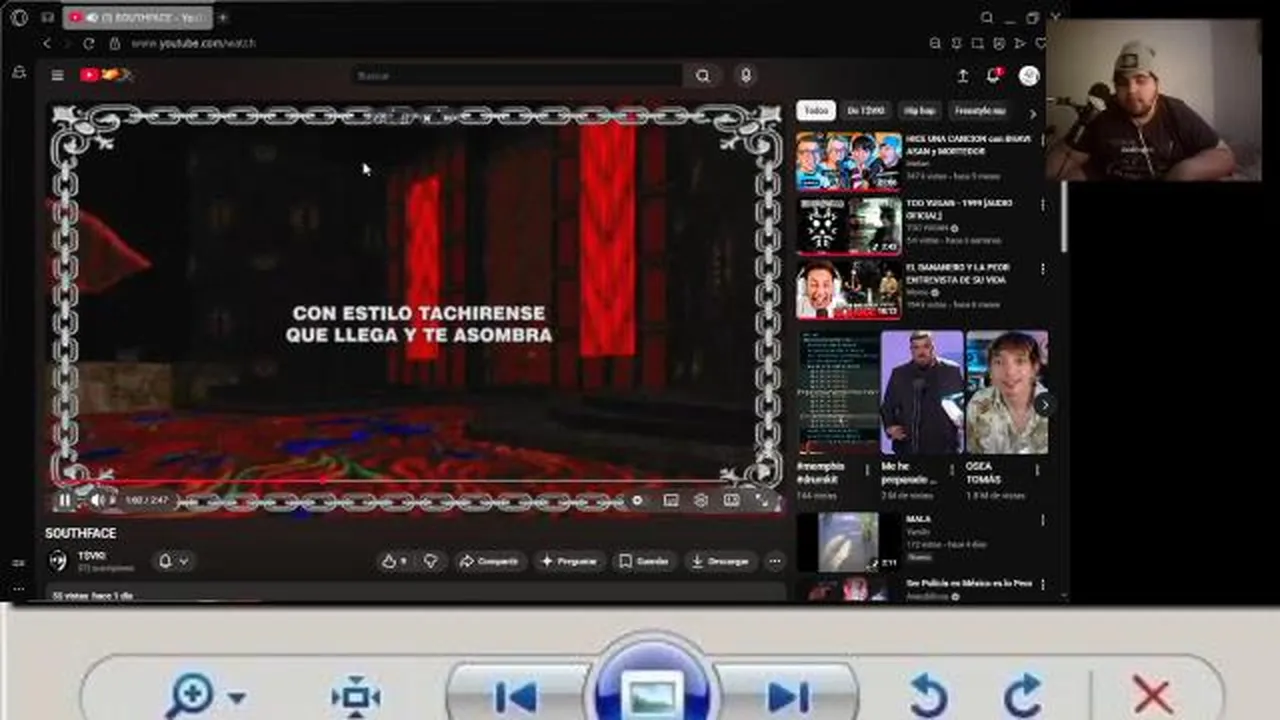Click the browser back arrow
This screenshot has height=720, width=1280.
click(47, 44)
